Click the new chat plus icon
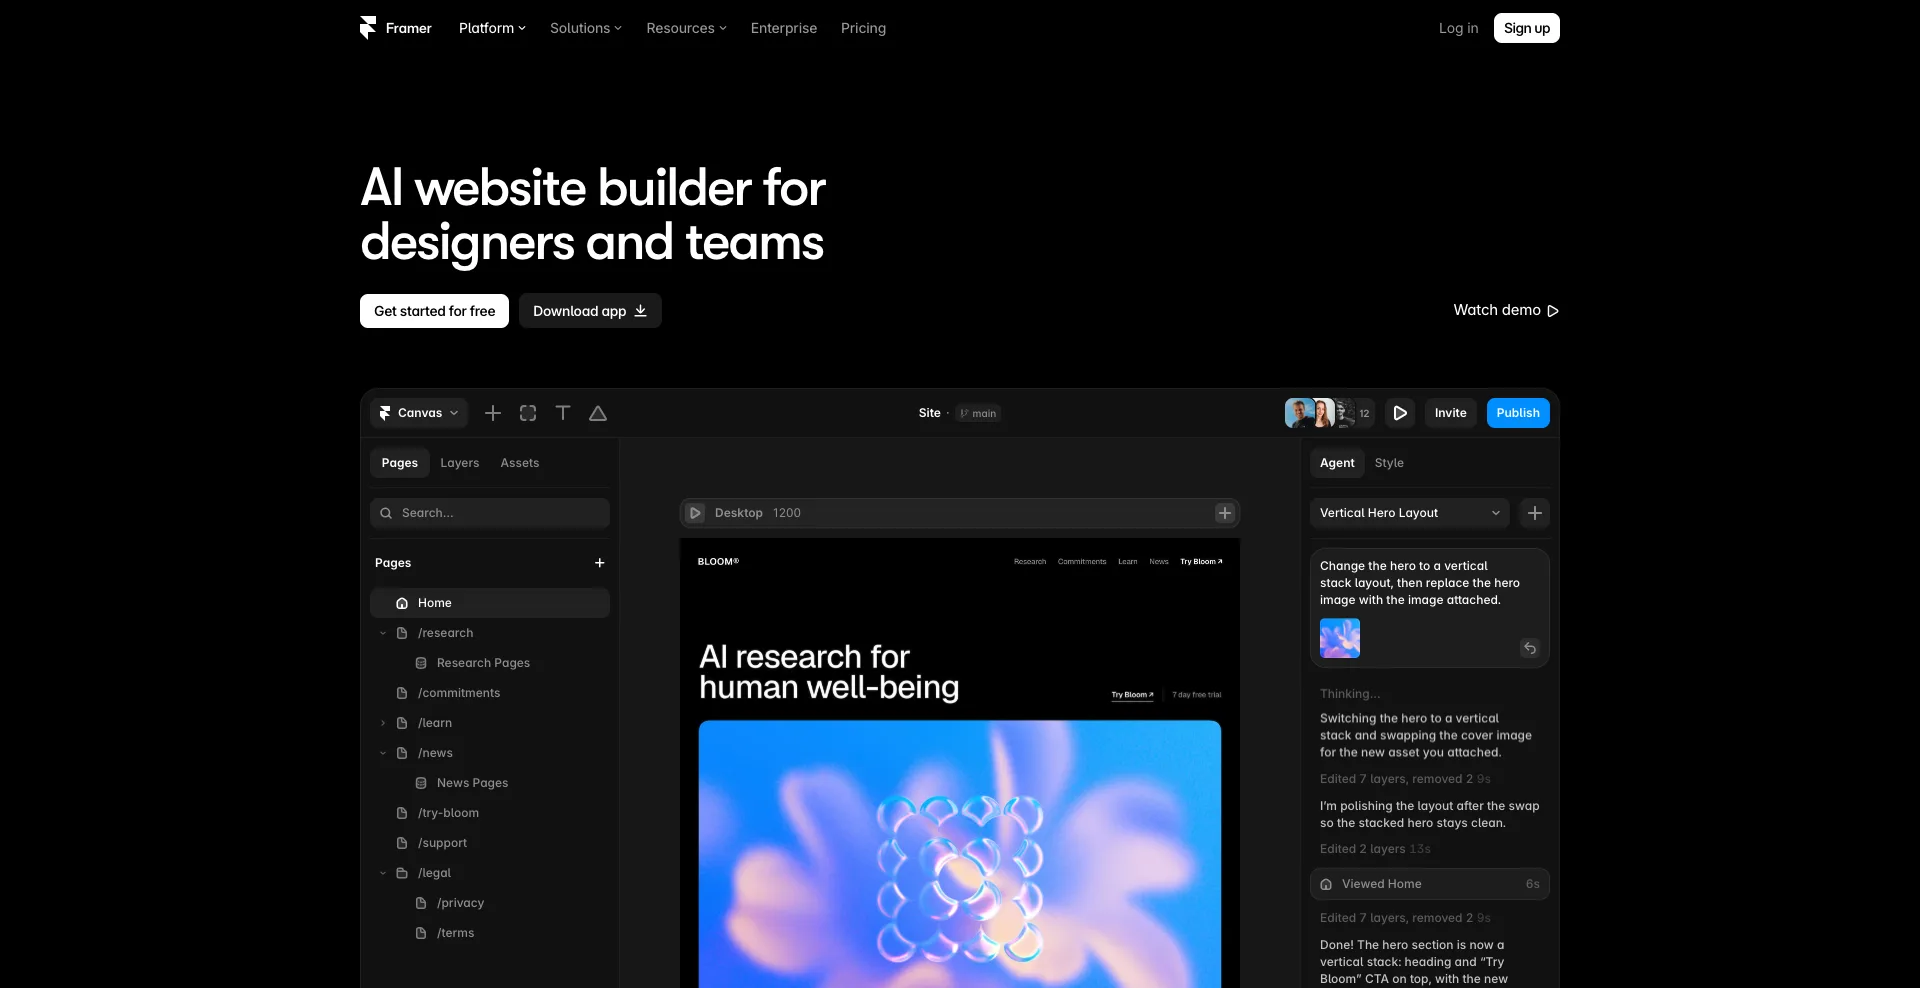Viewport: 1920px width, 988px height. 1535,513
